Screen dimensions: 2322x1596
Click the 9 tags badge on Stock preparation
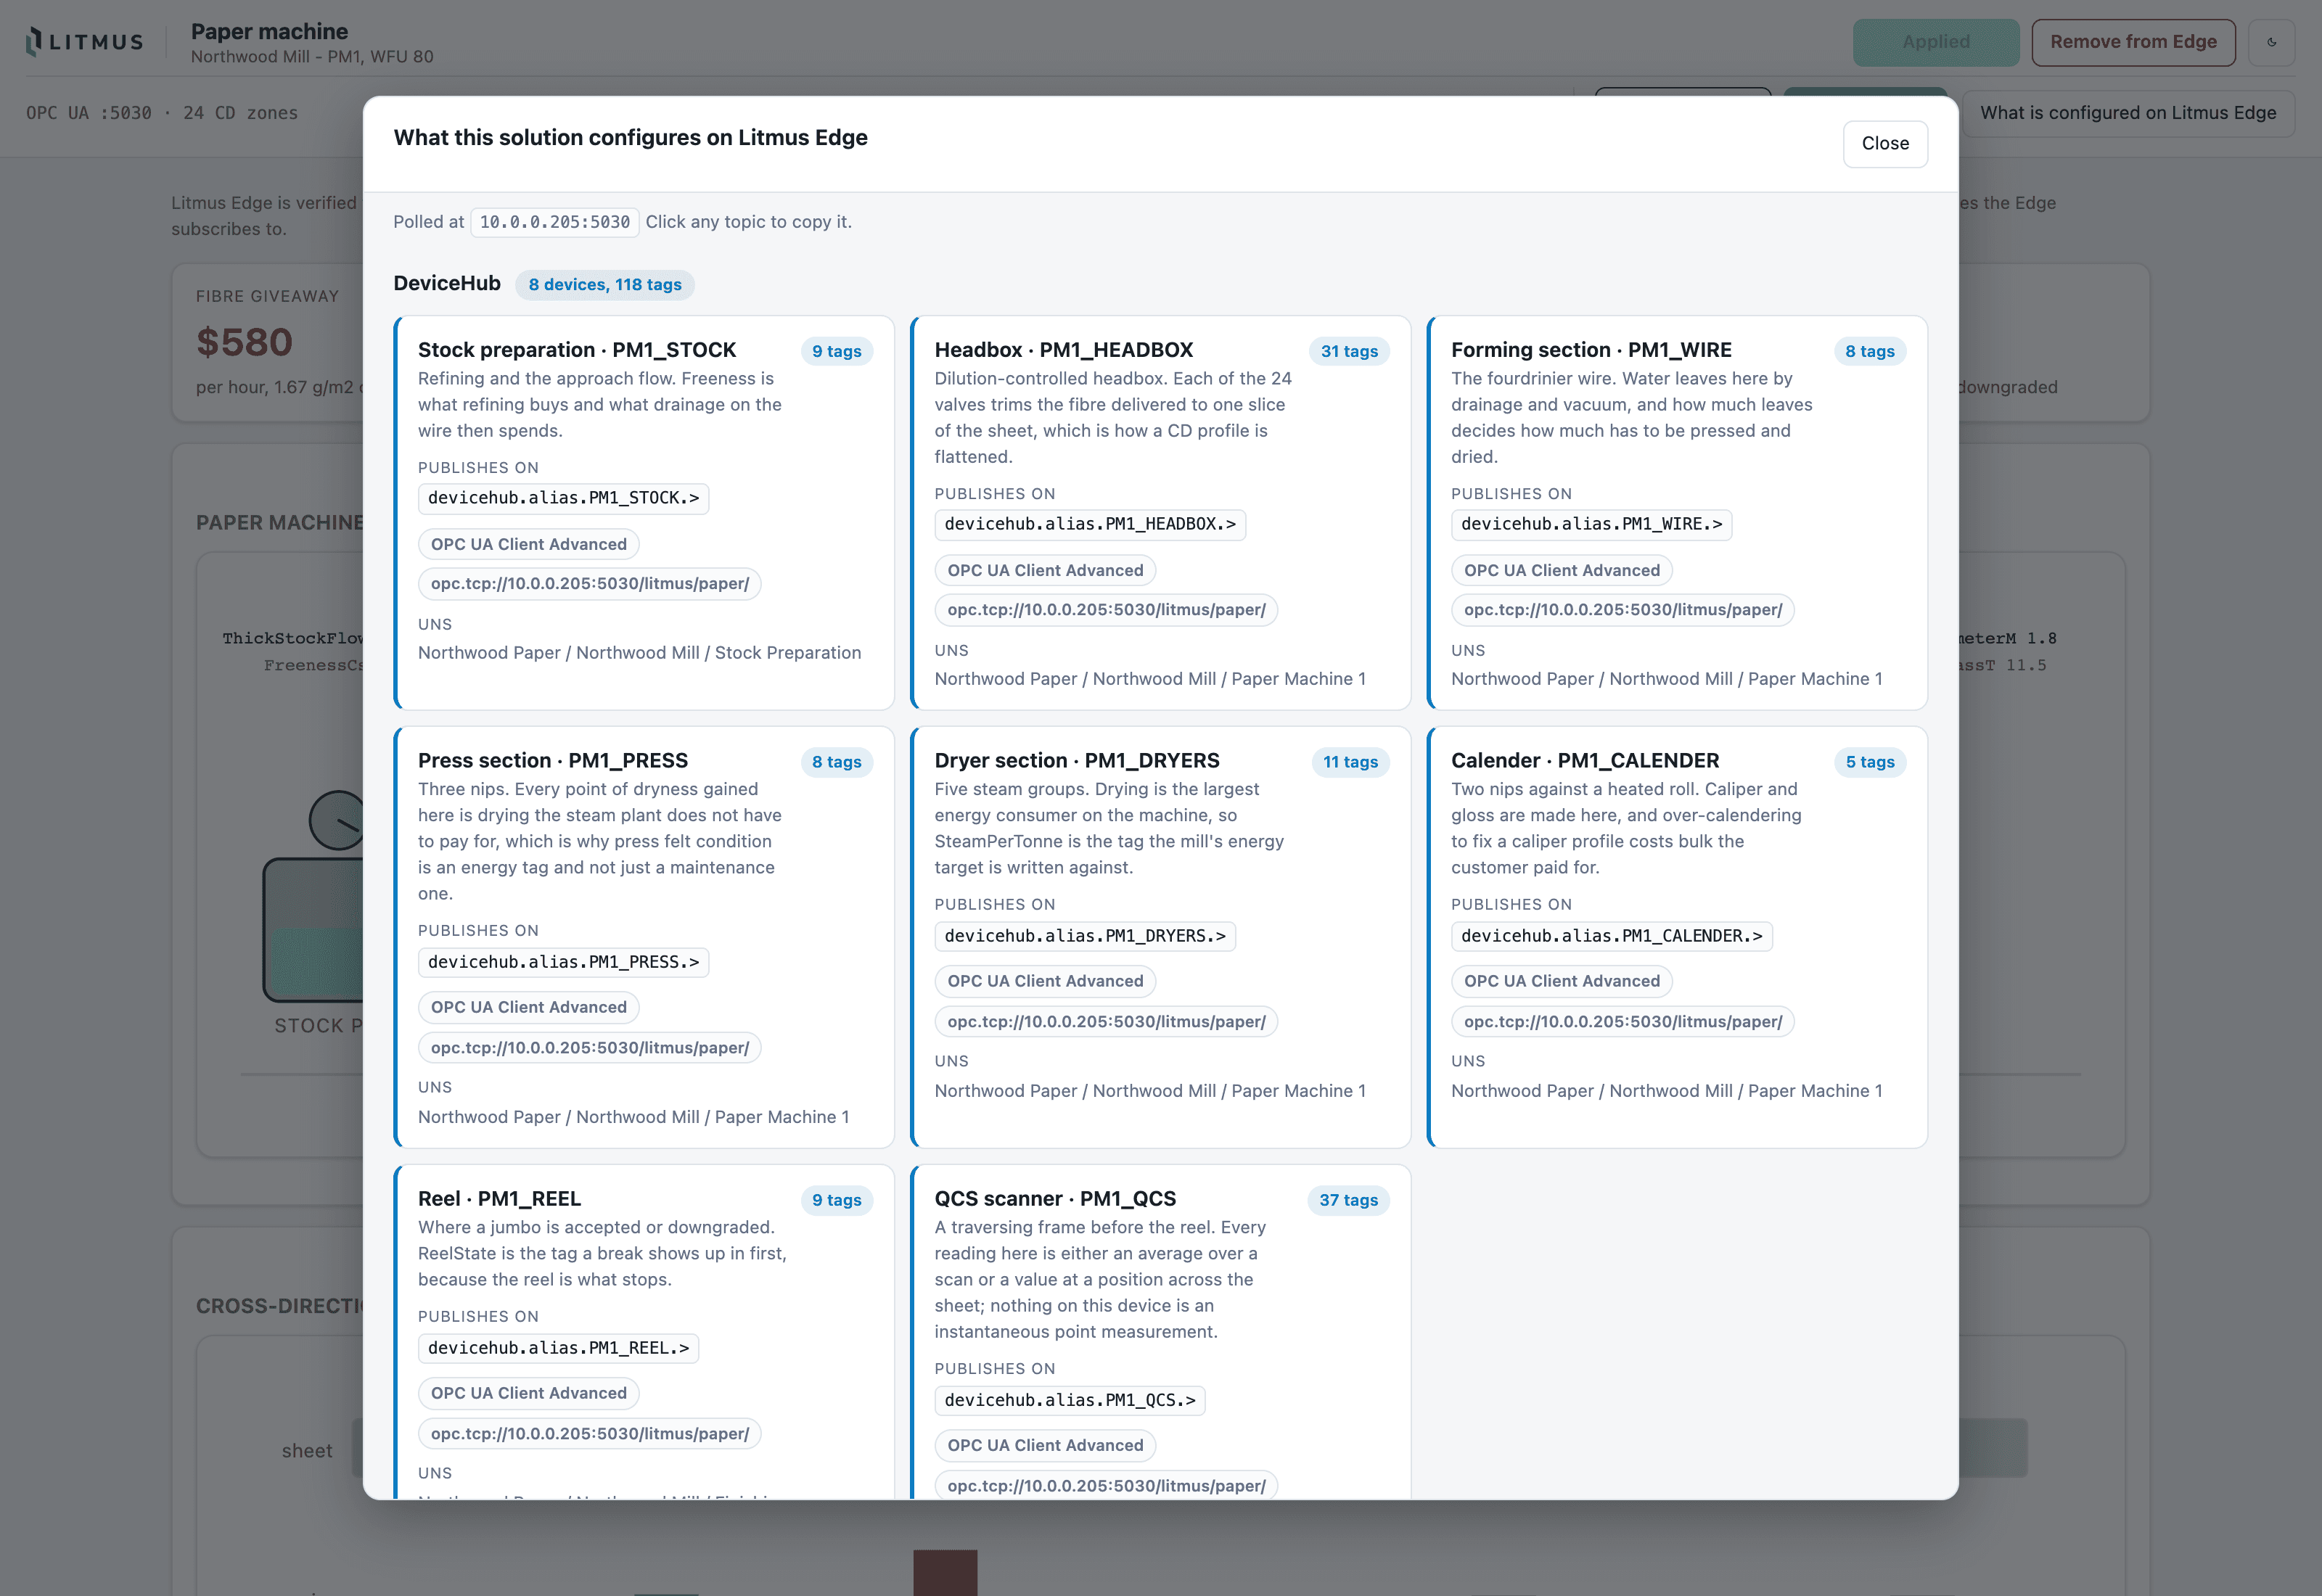click(x=836, y=351)
